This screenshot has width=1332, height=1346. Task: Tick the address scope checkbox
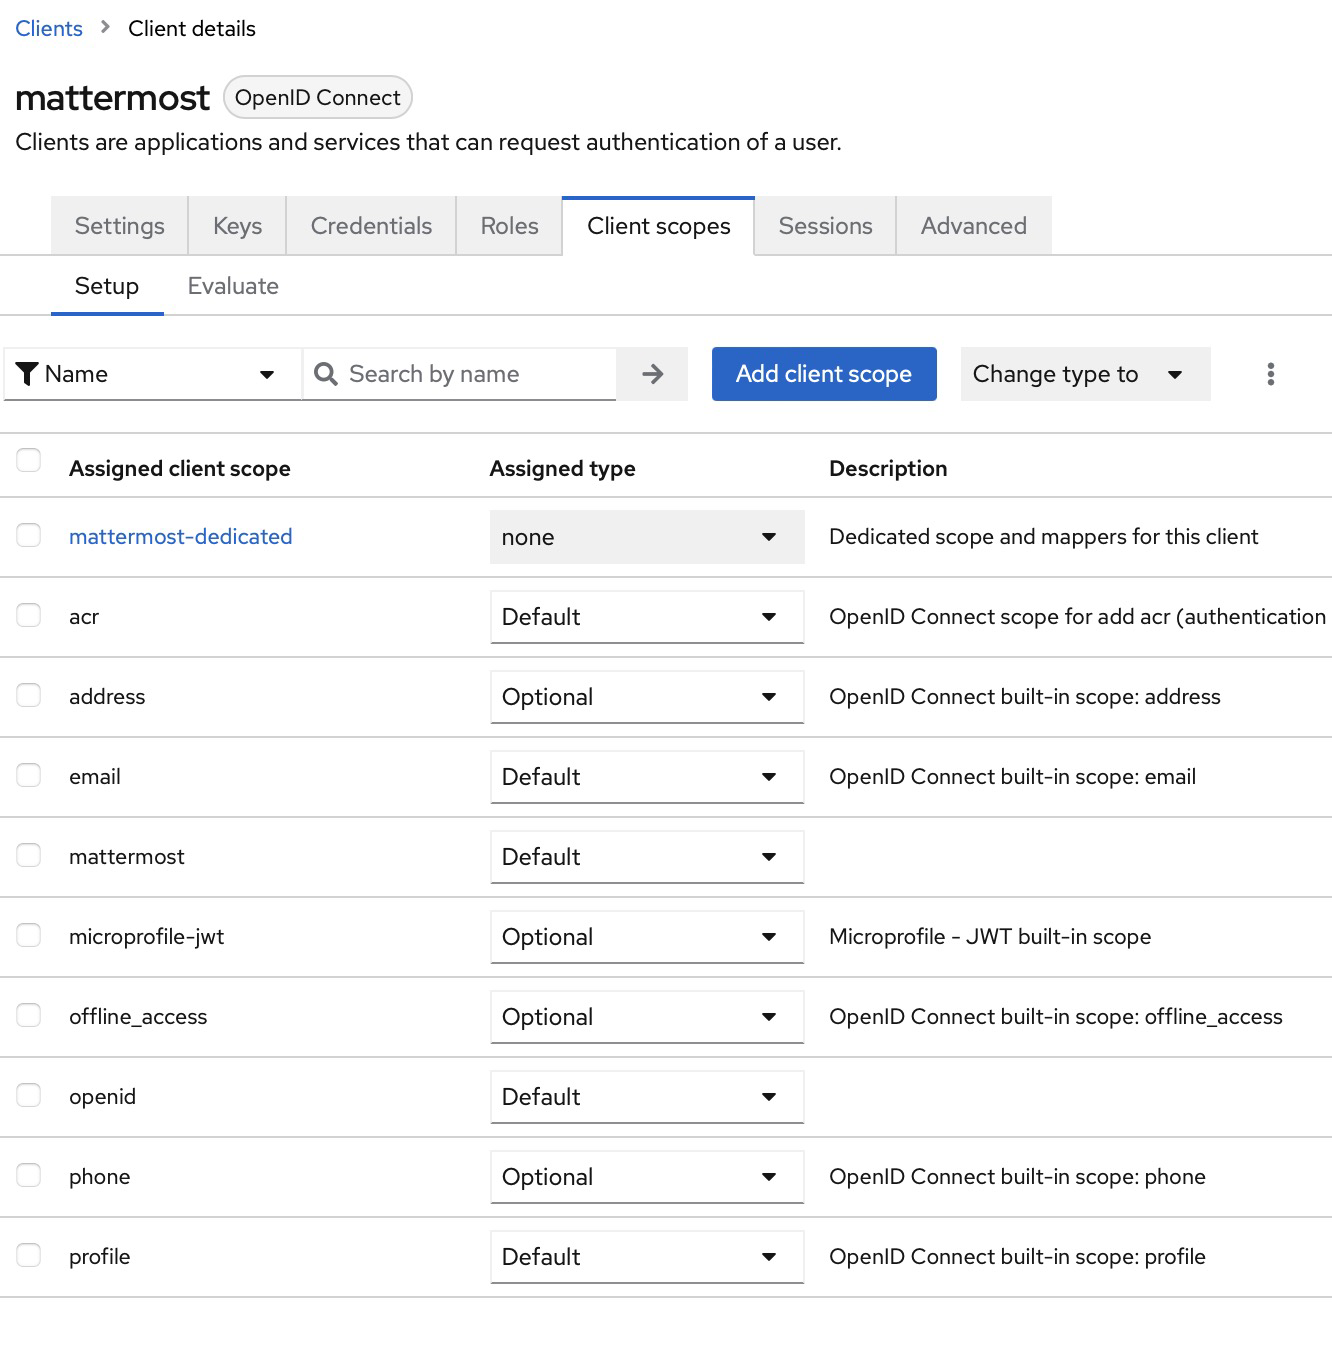point(29,695)
